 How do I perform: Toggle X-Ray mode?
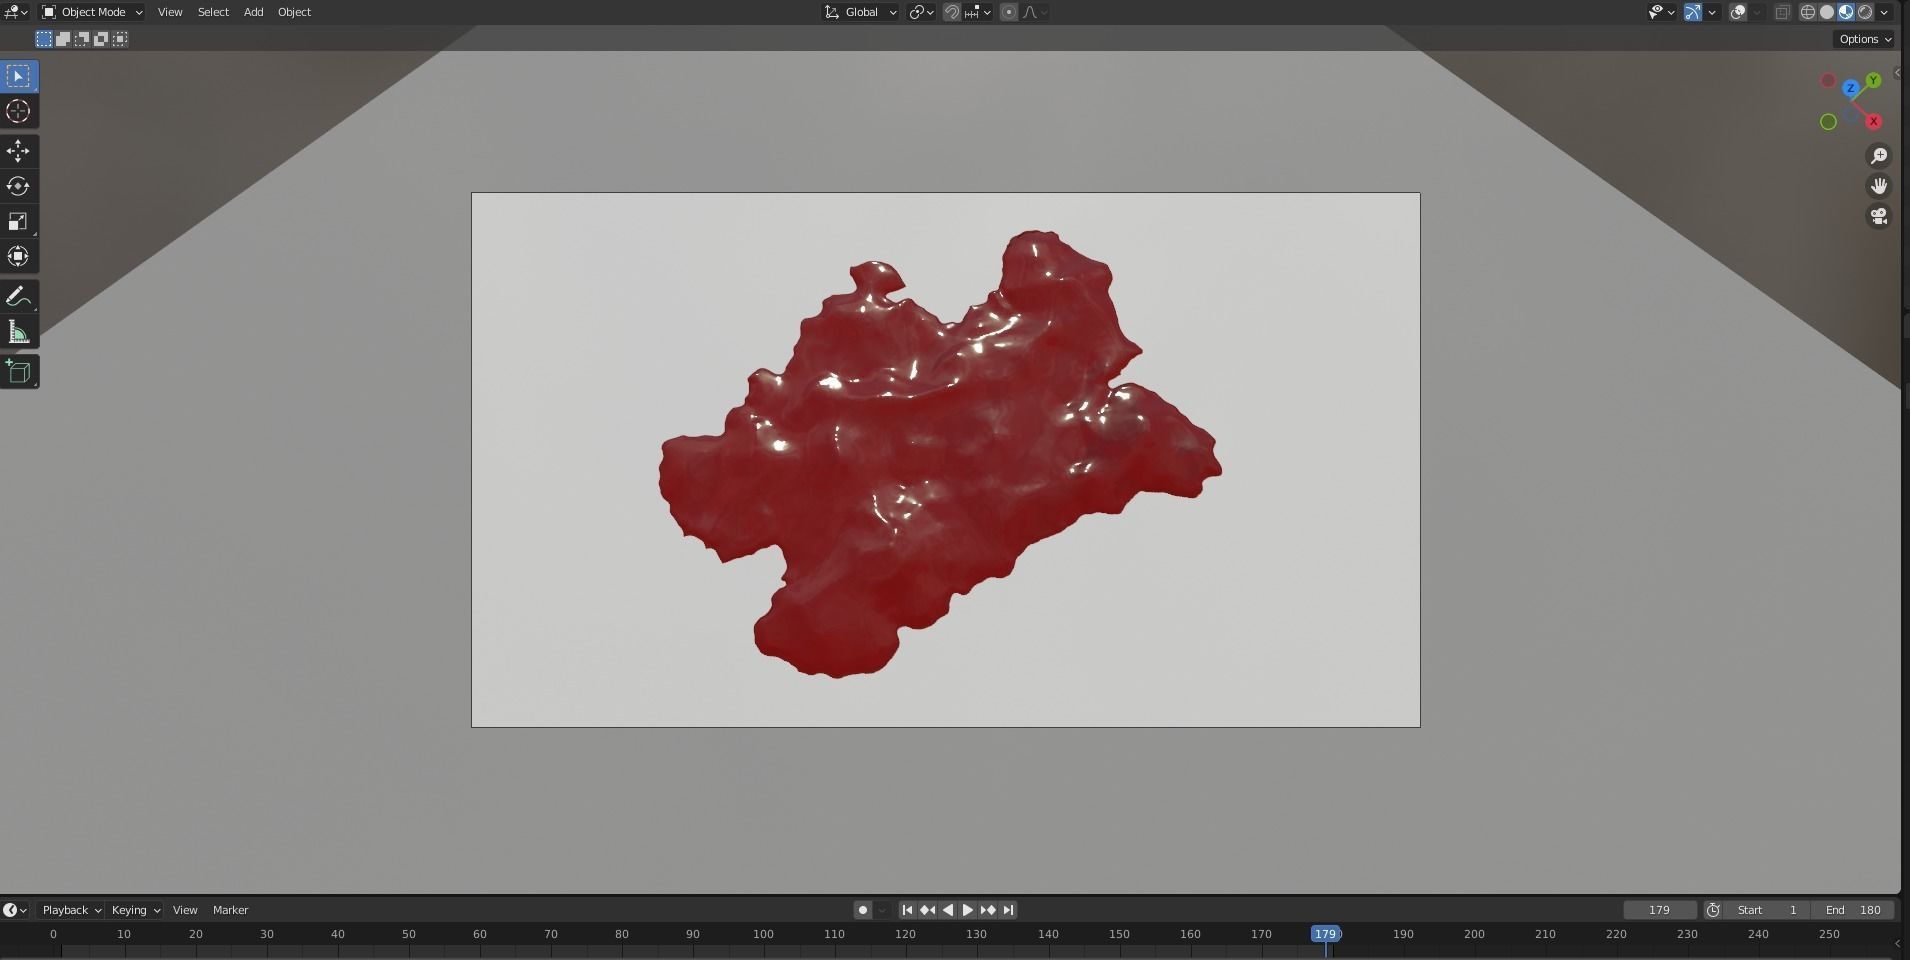(x=1783, y=12)
